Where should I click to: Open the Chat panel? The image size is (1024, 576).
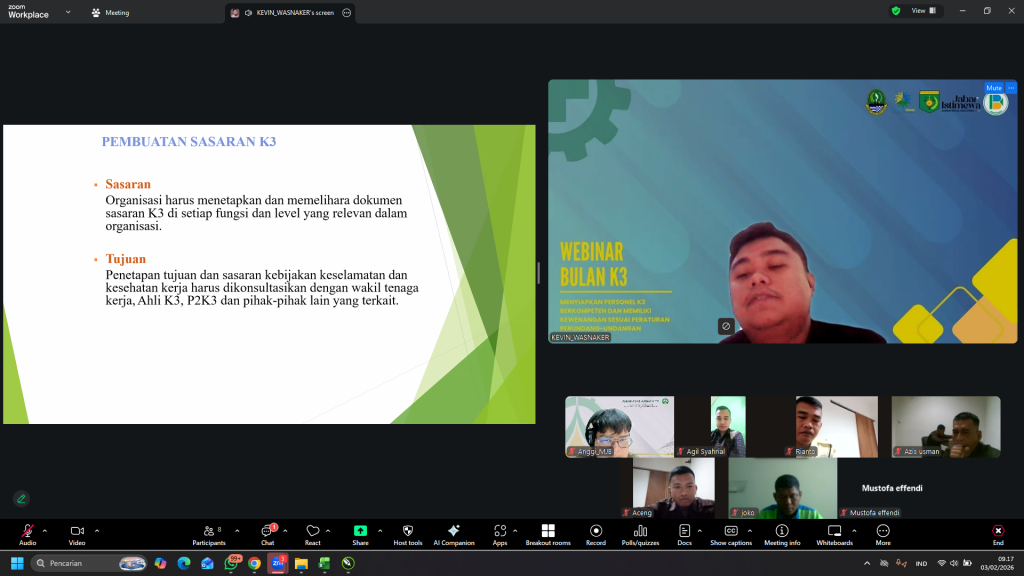pos(267,533)
